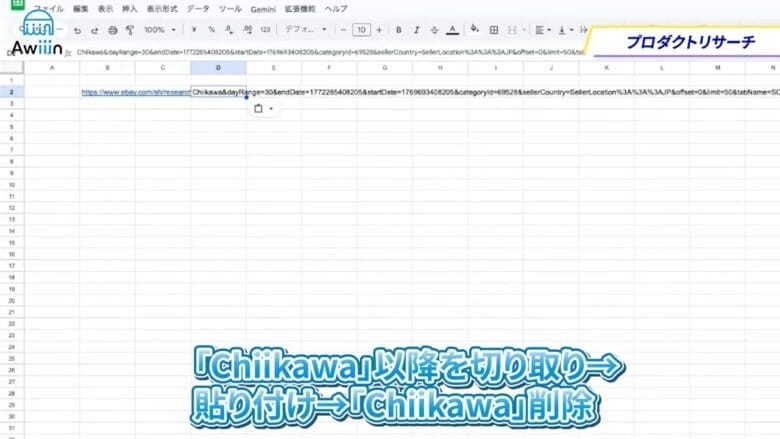Select row 30 header
The height and width of the screenshot is (439, 780).
(12, 416)
